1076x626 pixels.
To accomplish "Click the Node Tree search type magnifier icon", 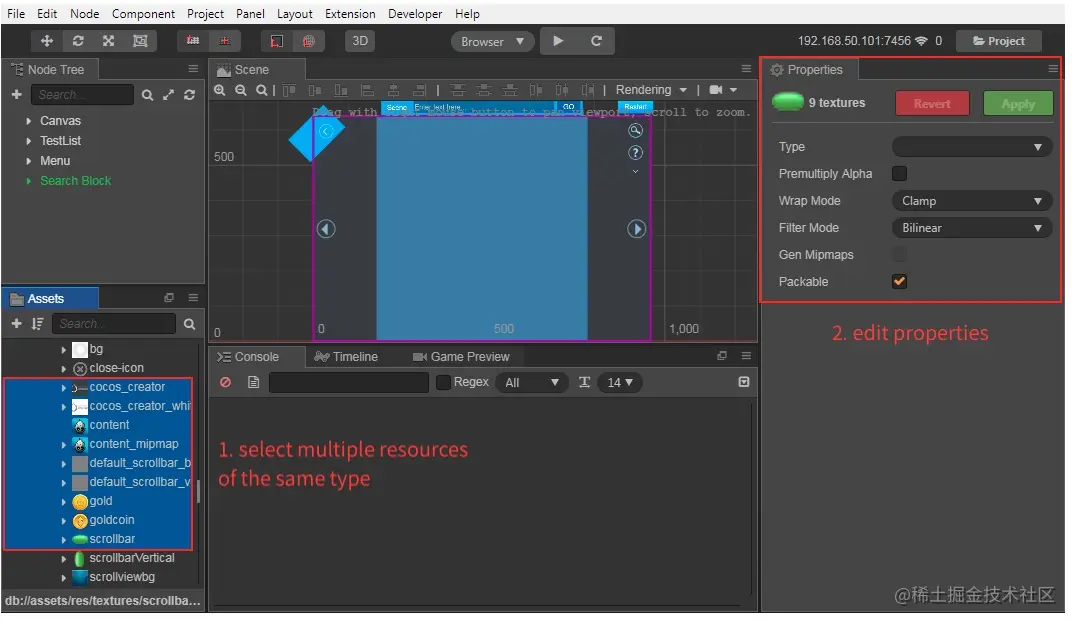I will click(147, 95).
